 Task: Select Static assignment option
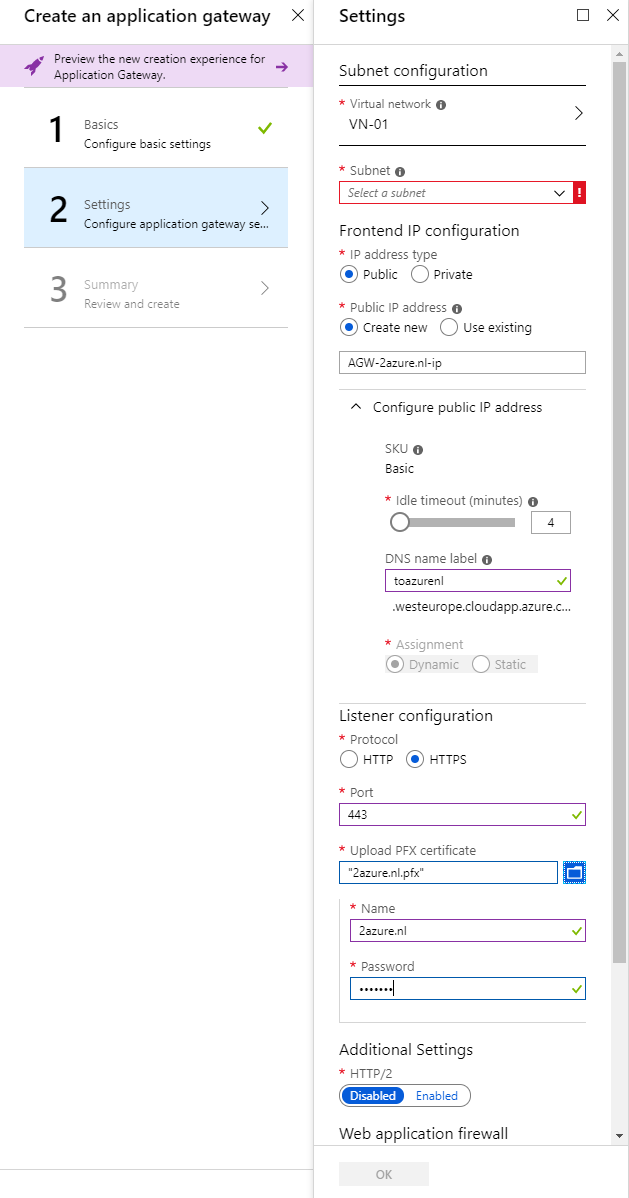pyautogui.click(x=481, y=664)
